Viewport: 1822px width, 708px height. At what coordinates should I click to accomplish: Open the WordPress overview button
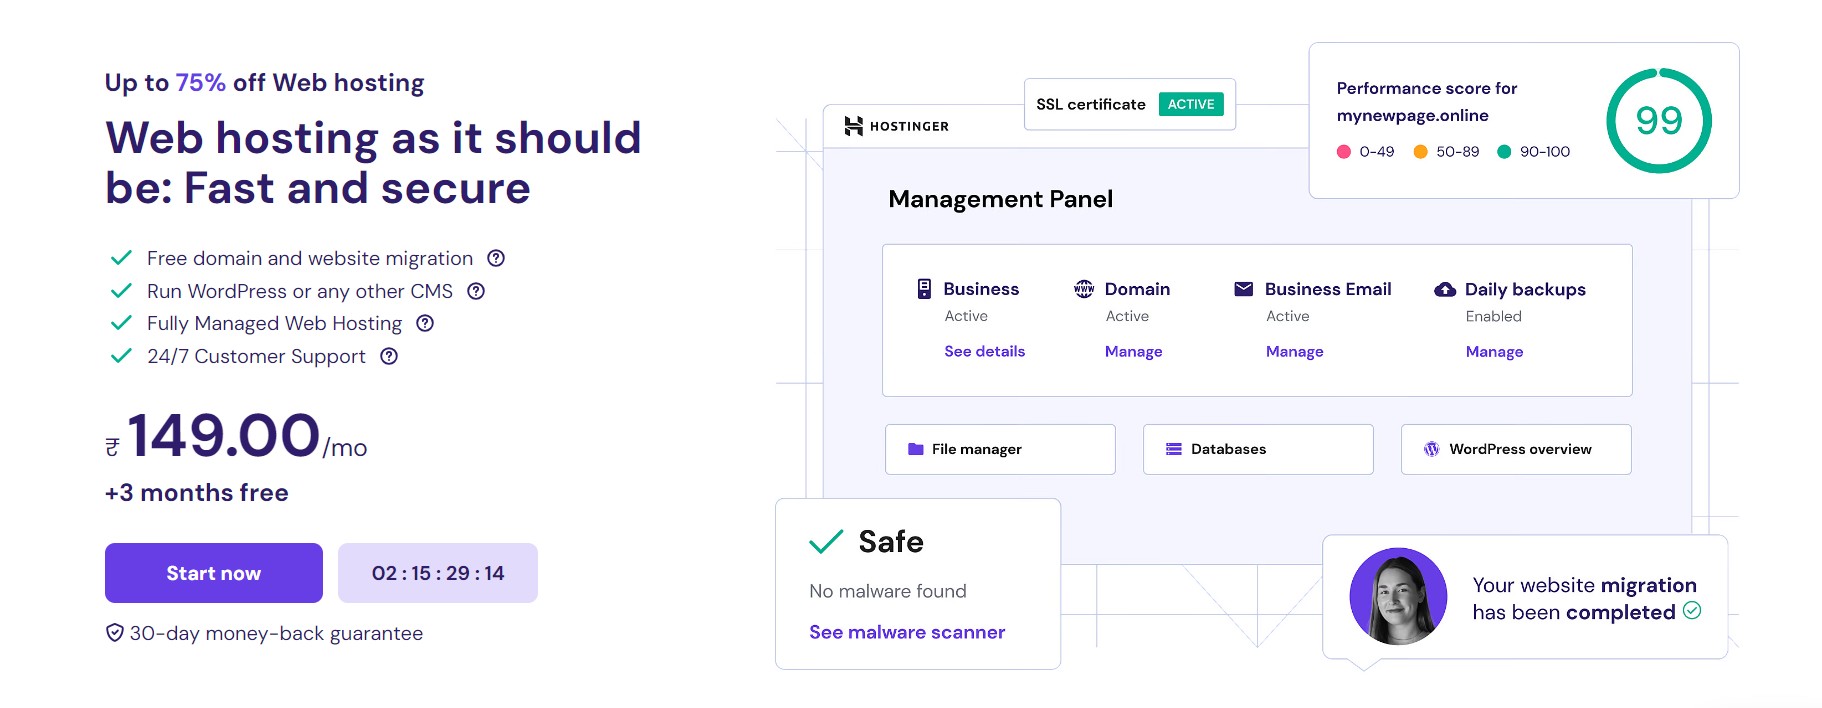(x=1516, y=449)
